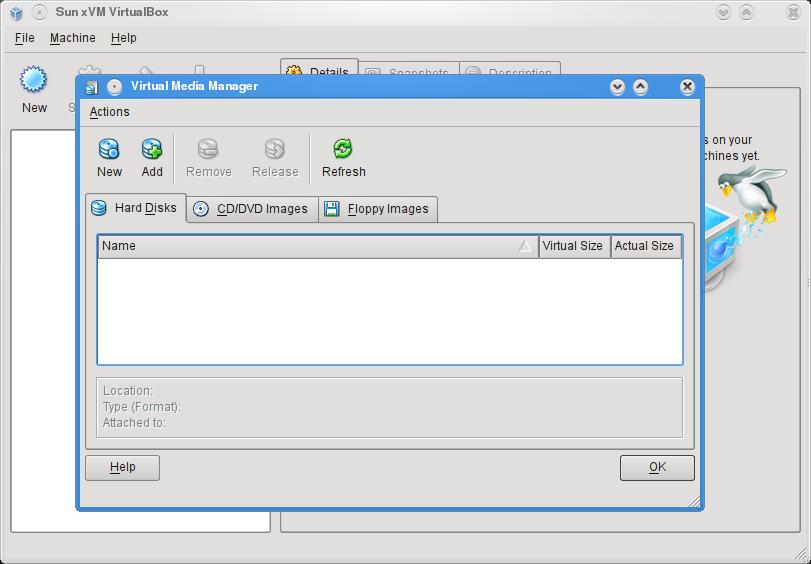Screen dimensions: 811x564
Task: Click New disk icon in Virtual Media Manager
Action: [109, 149]
